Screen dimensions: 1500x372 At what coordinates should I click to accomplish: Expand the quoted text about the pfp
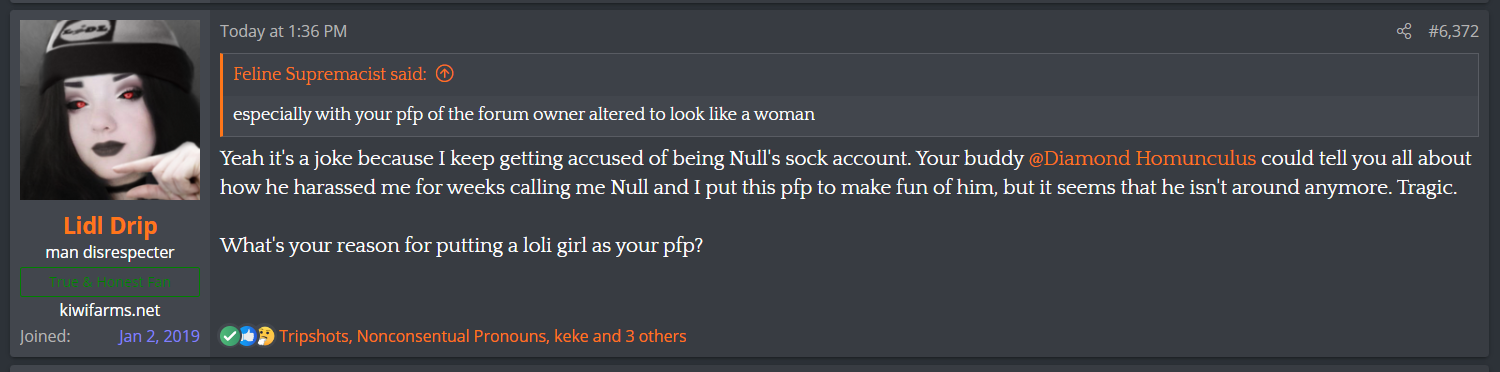point(850,115)
